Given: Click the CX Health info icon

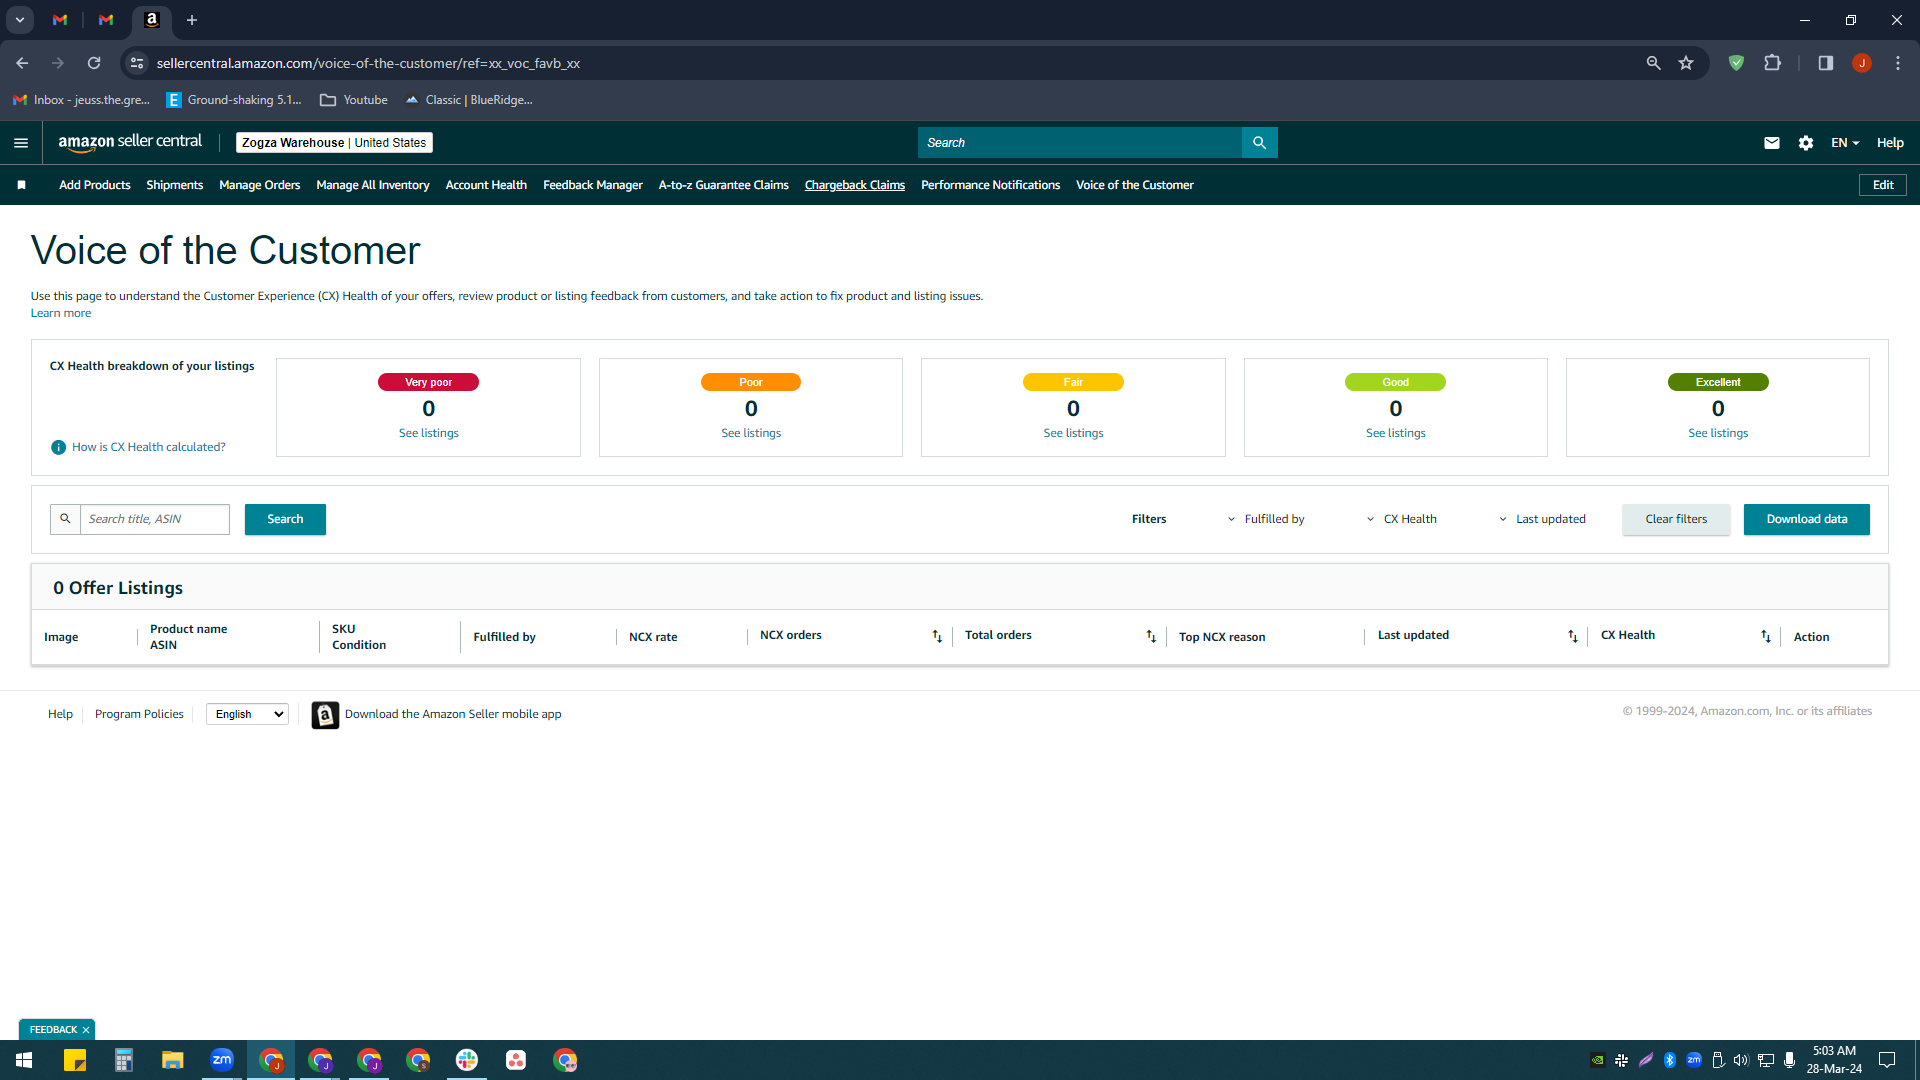Looking at the screenshot, I should 58,447.
